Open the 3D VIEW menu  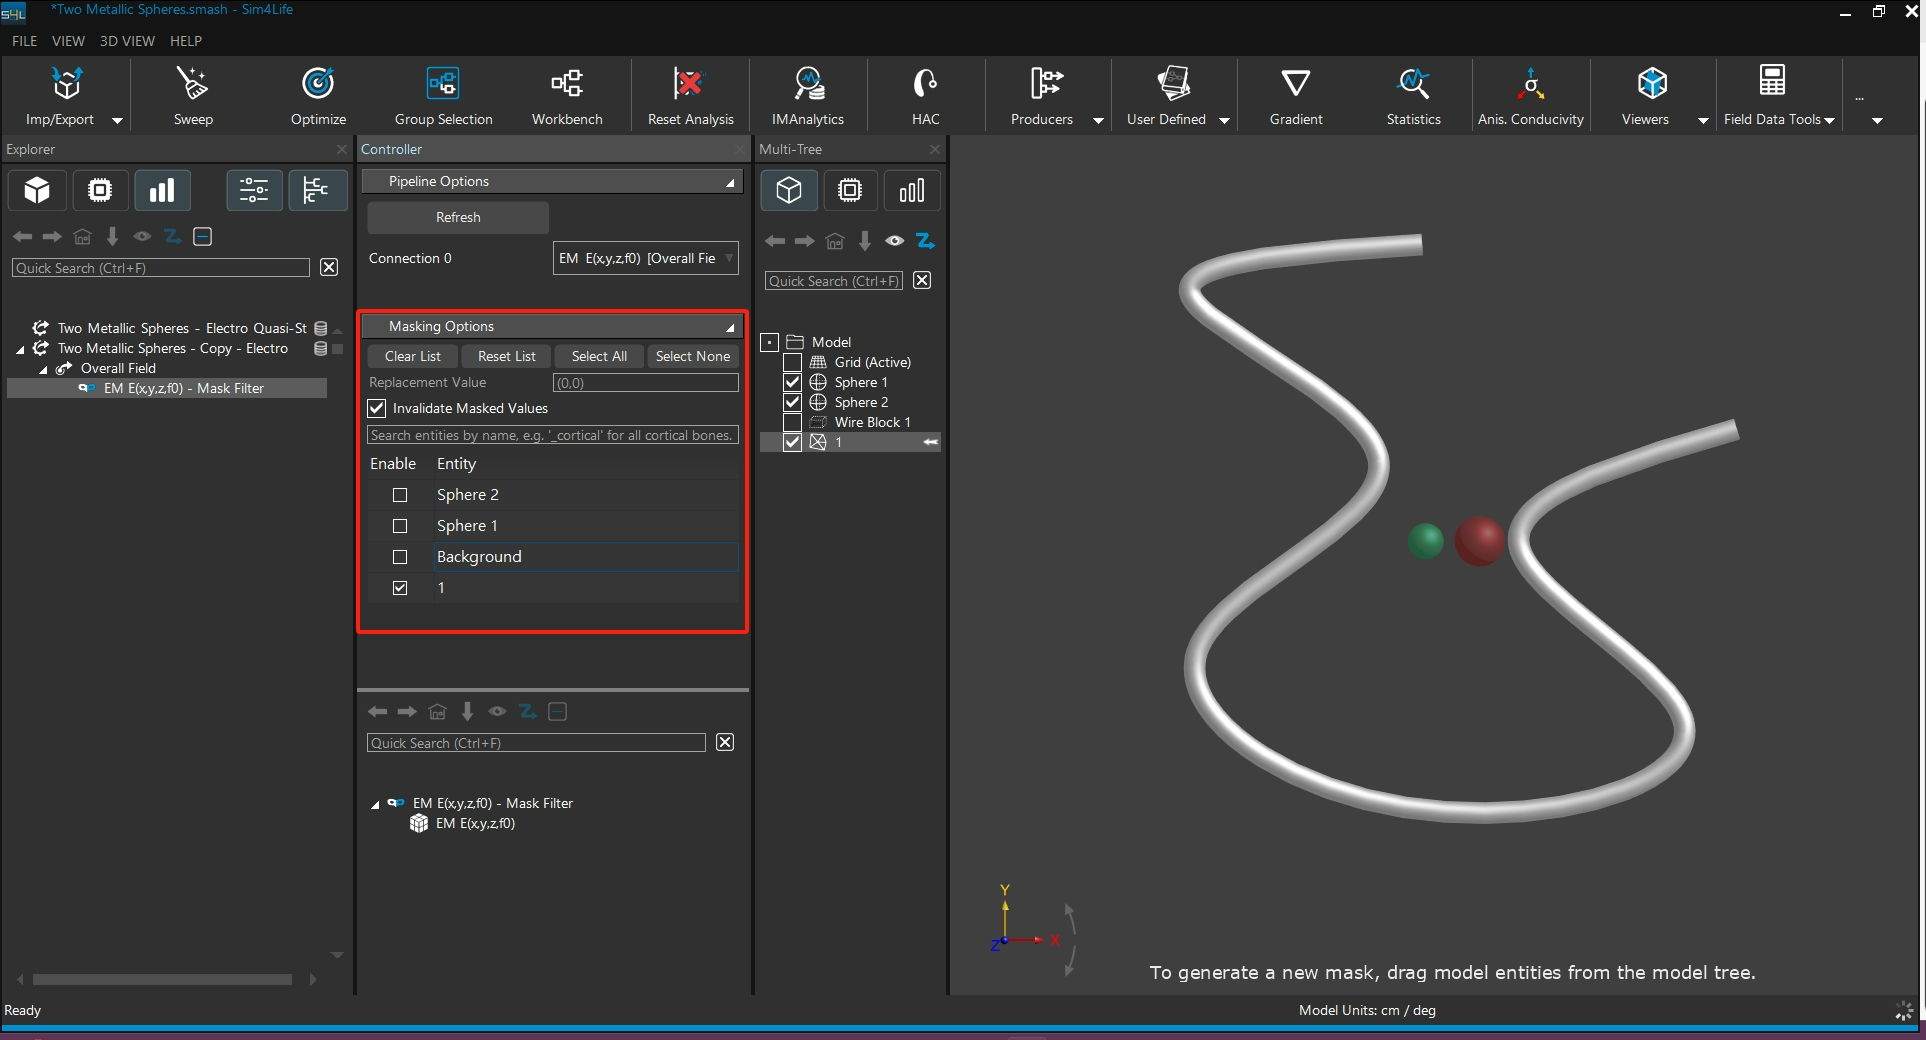coord(127,41)
